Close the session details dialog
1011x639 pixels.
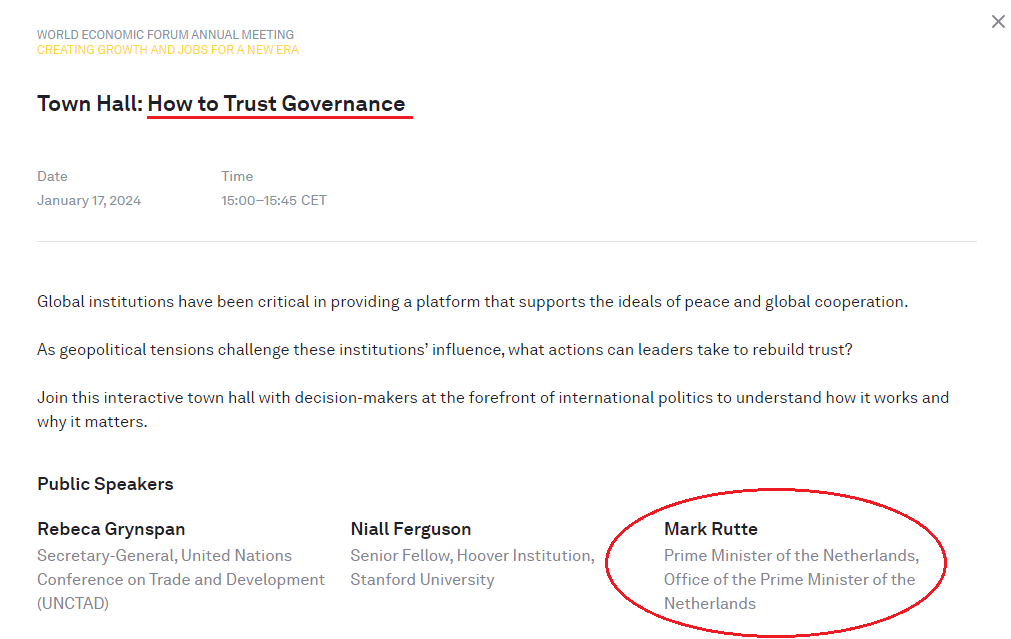pos(997,22)
